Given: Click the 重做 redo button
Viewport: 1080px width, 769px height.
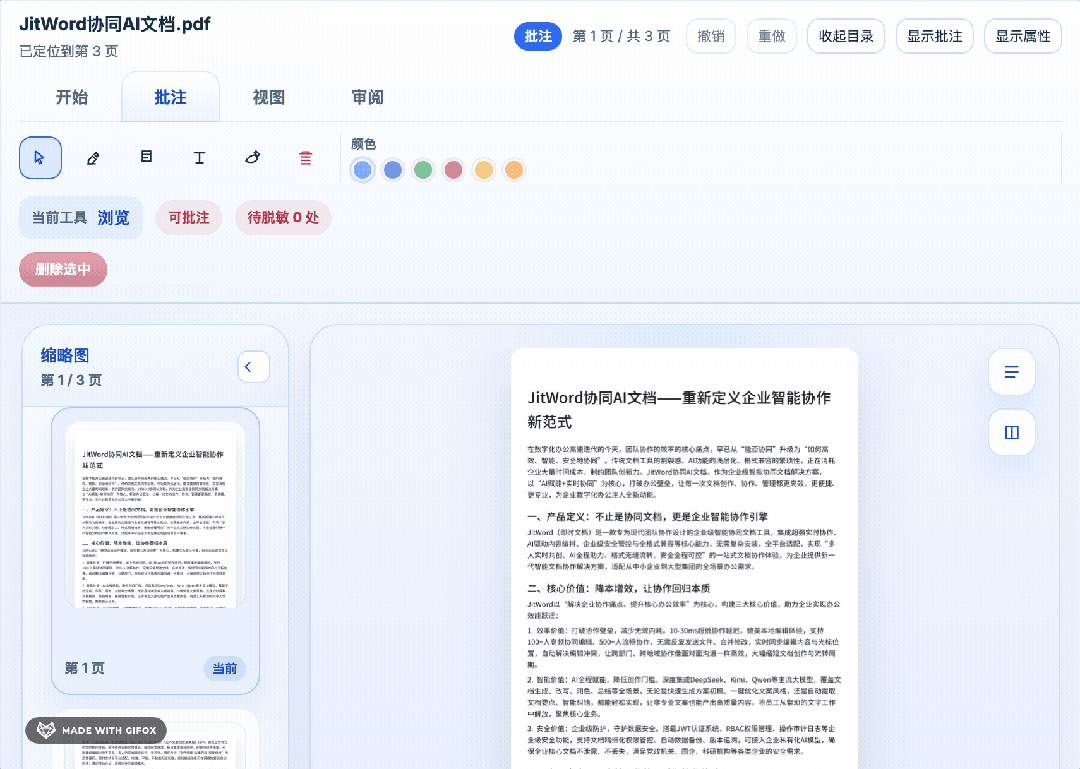Looking at the screenshot, I should click(x=771, y=37).
